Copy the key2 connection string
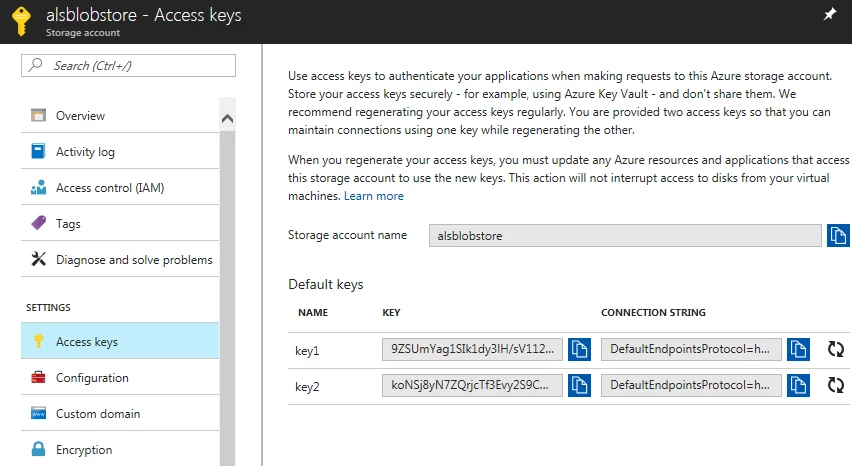 point(797,385)
